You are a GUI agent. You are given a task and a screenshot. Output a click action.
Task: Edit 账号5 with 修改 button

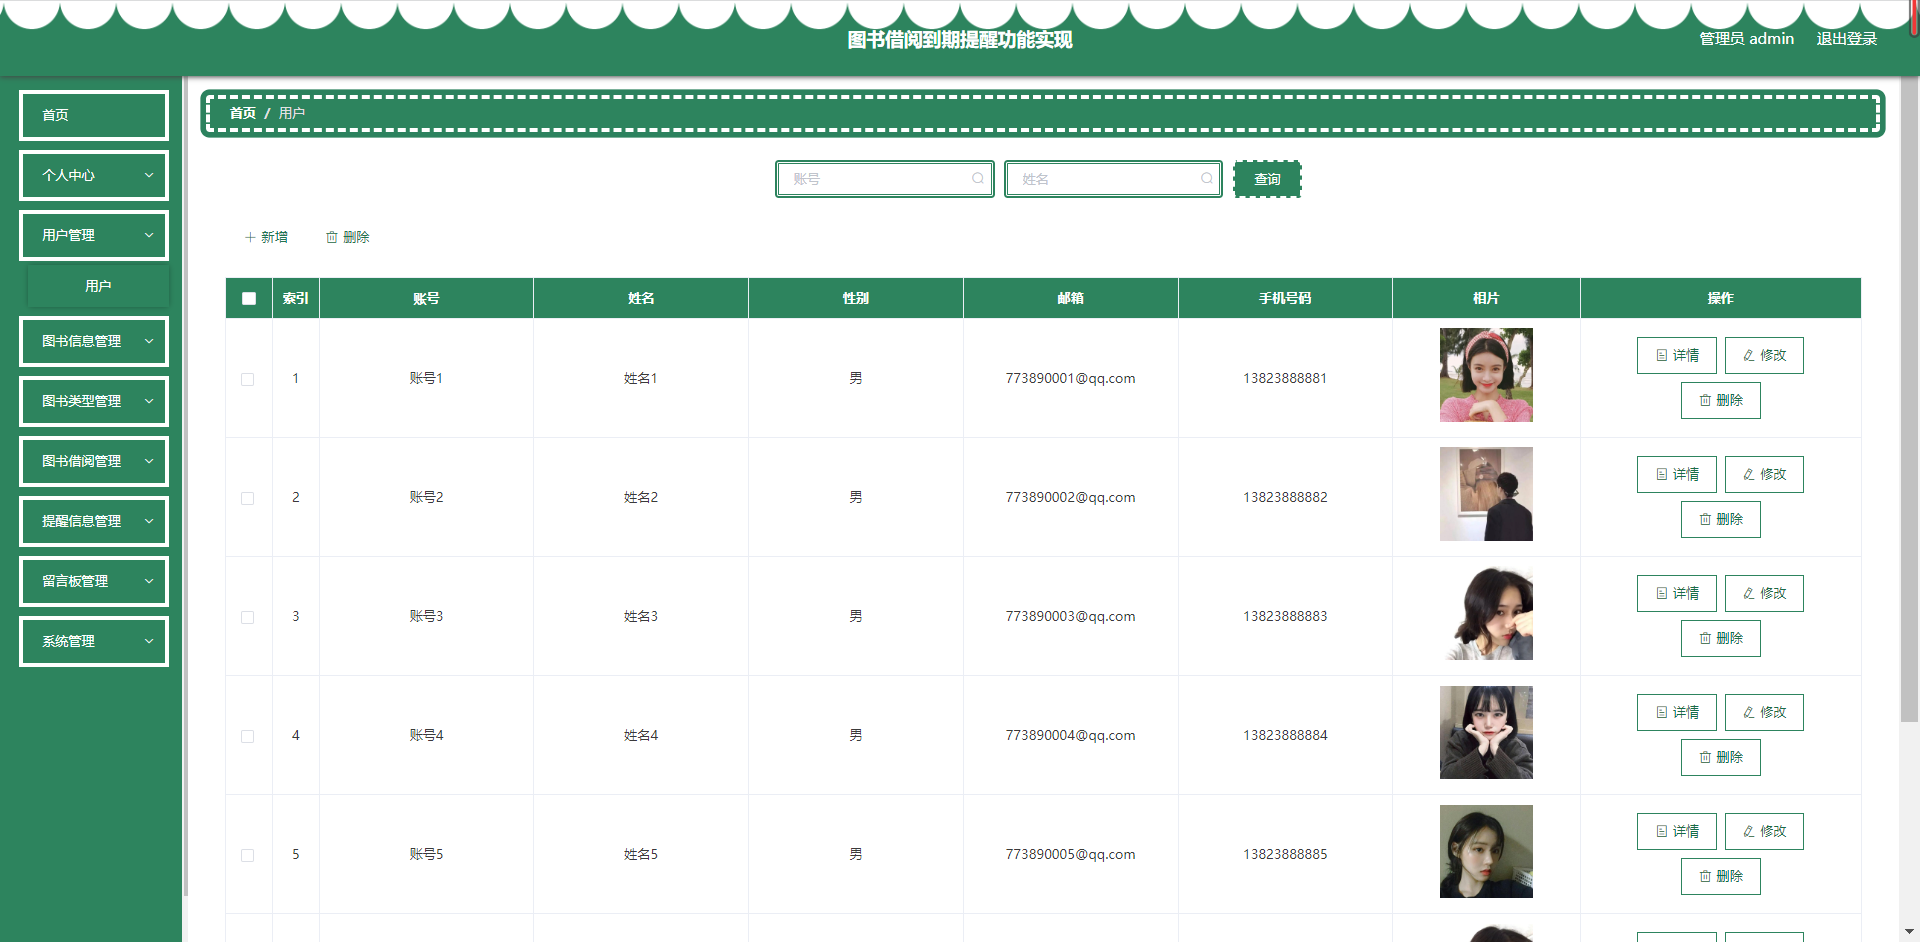coord(1764,831)
